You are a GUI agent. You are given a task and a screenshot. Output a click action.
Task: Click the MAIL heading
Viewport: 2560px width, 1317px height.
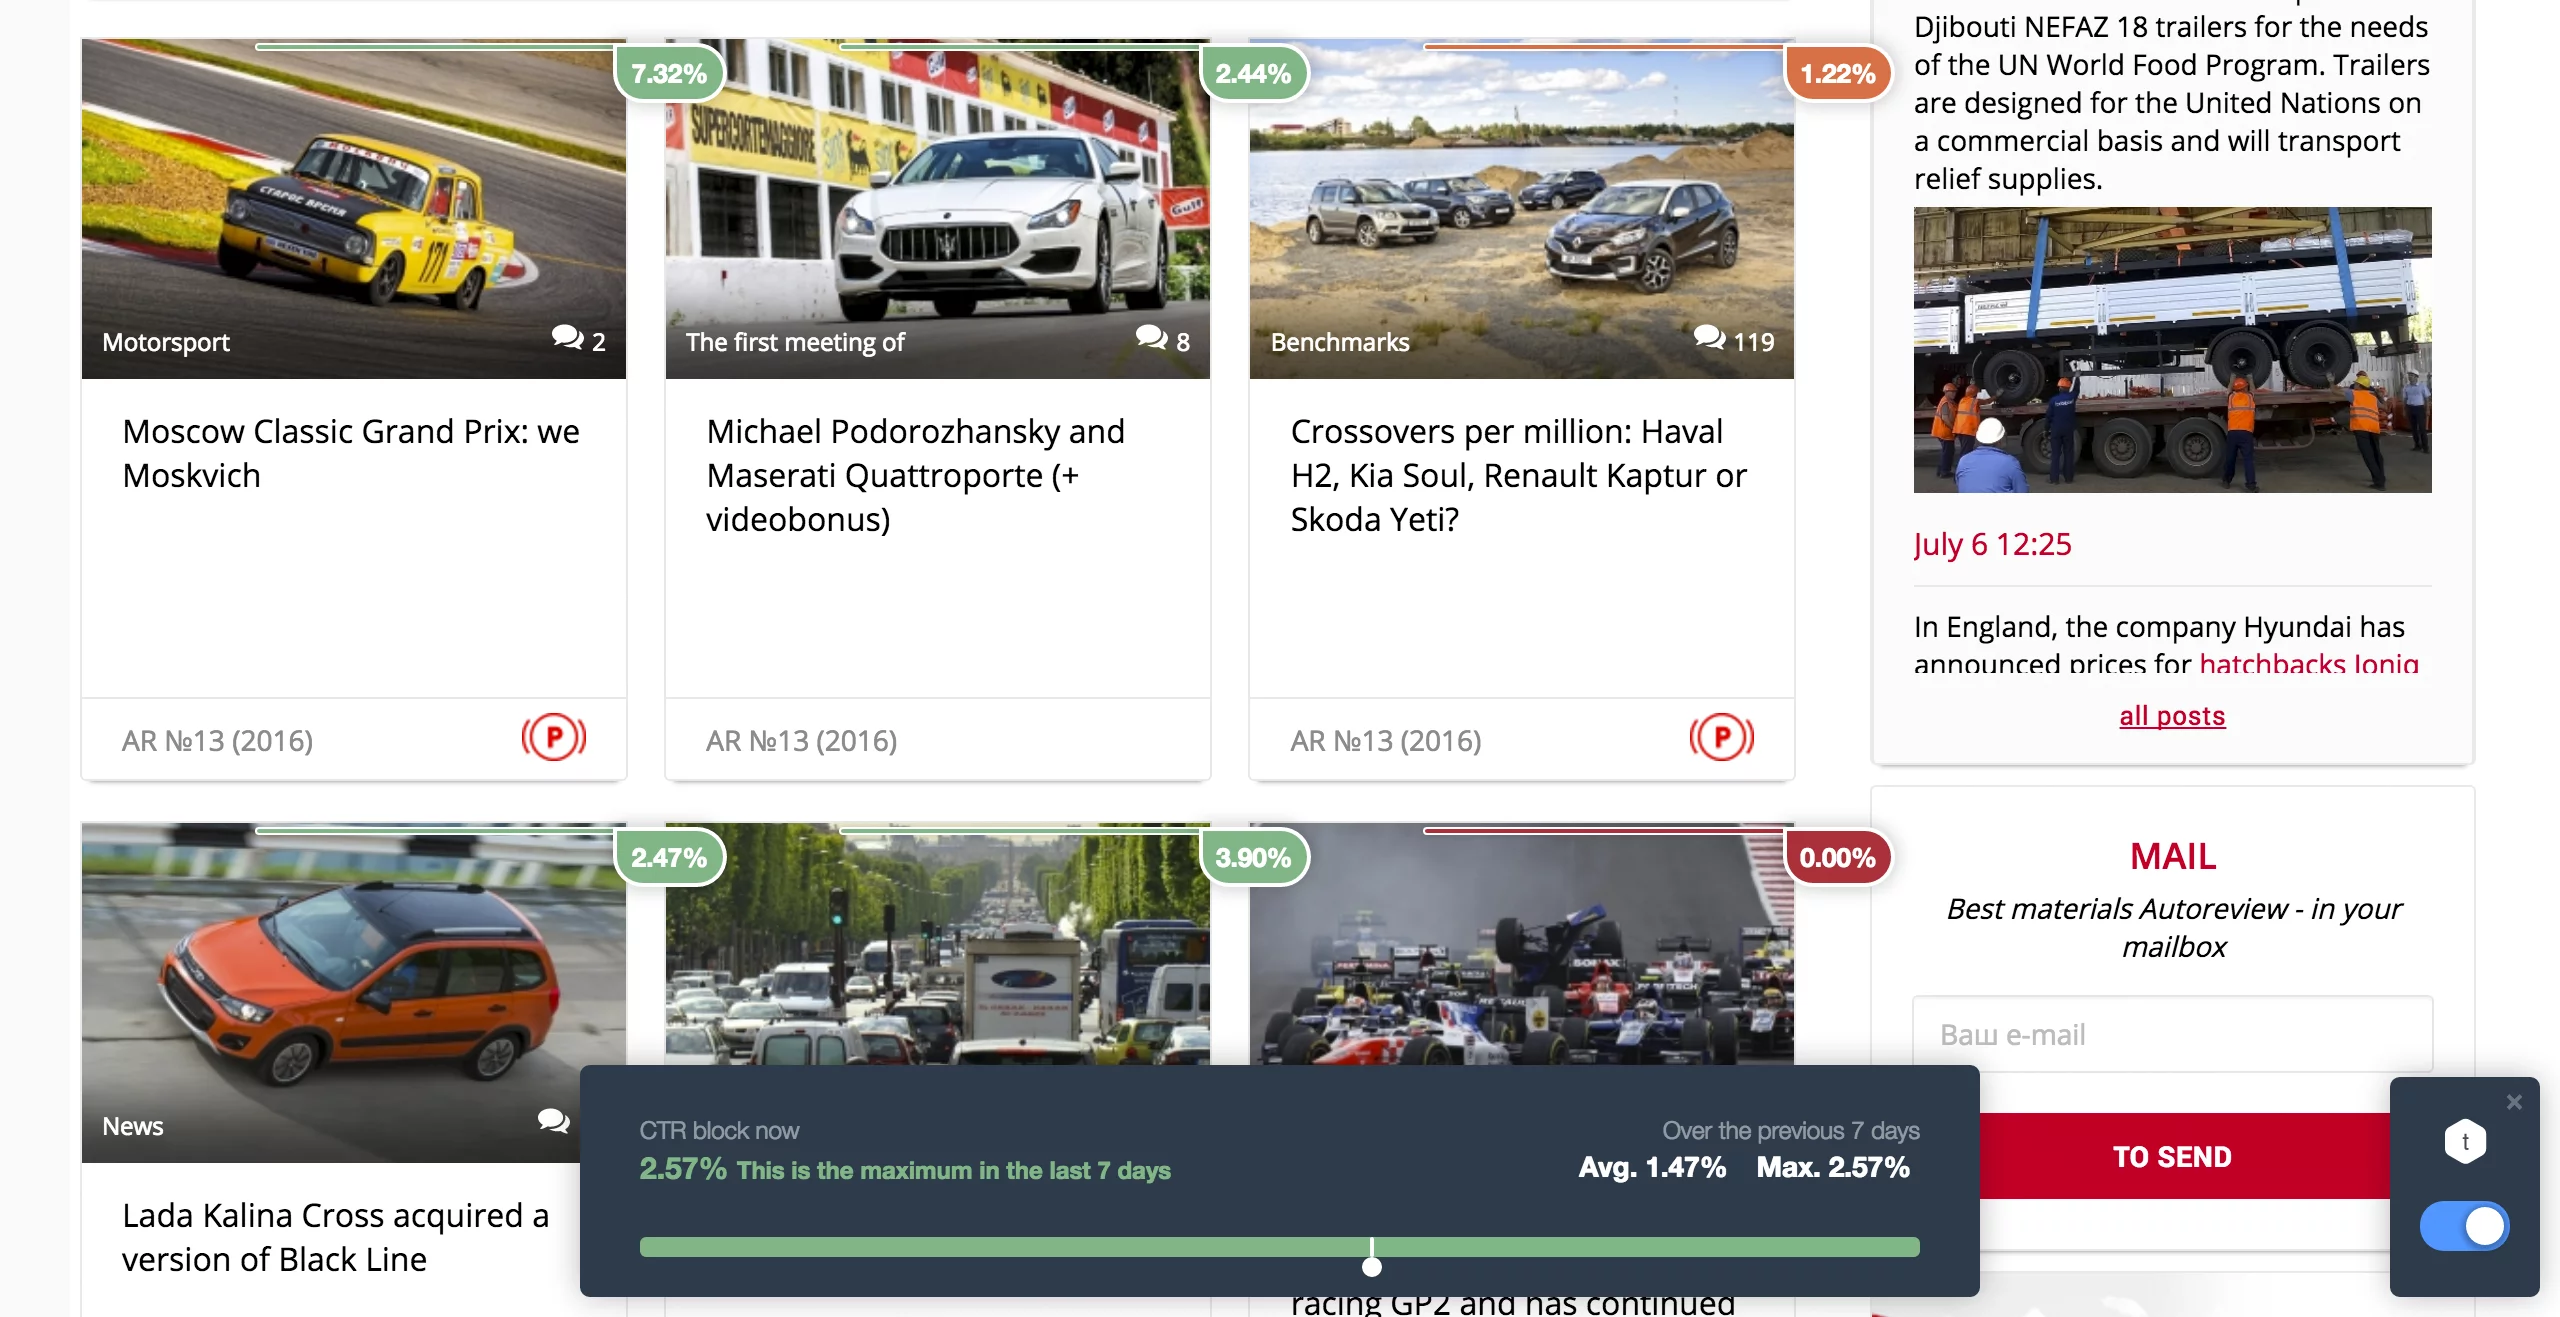pyautogui.click(x=2172, y=856)
